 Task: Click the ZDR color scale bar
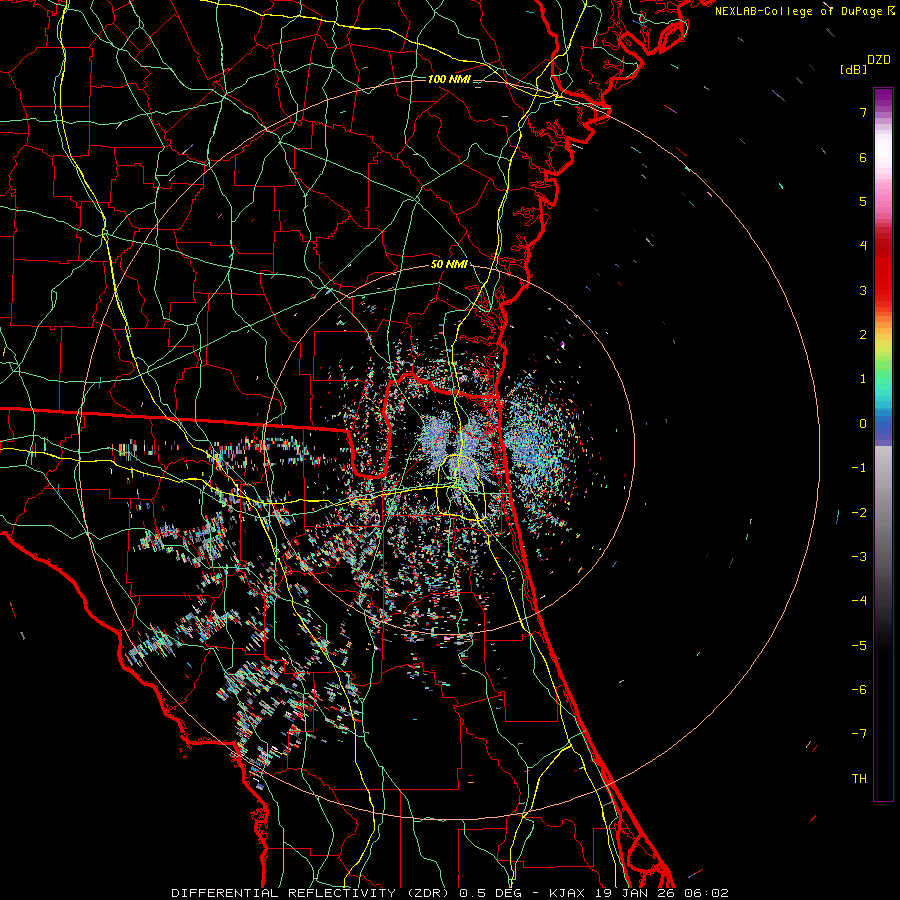(883, 444)
